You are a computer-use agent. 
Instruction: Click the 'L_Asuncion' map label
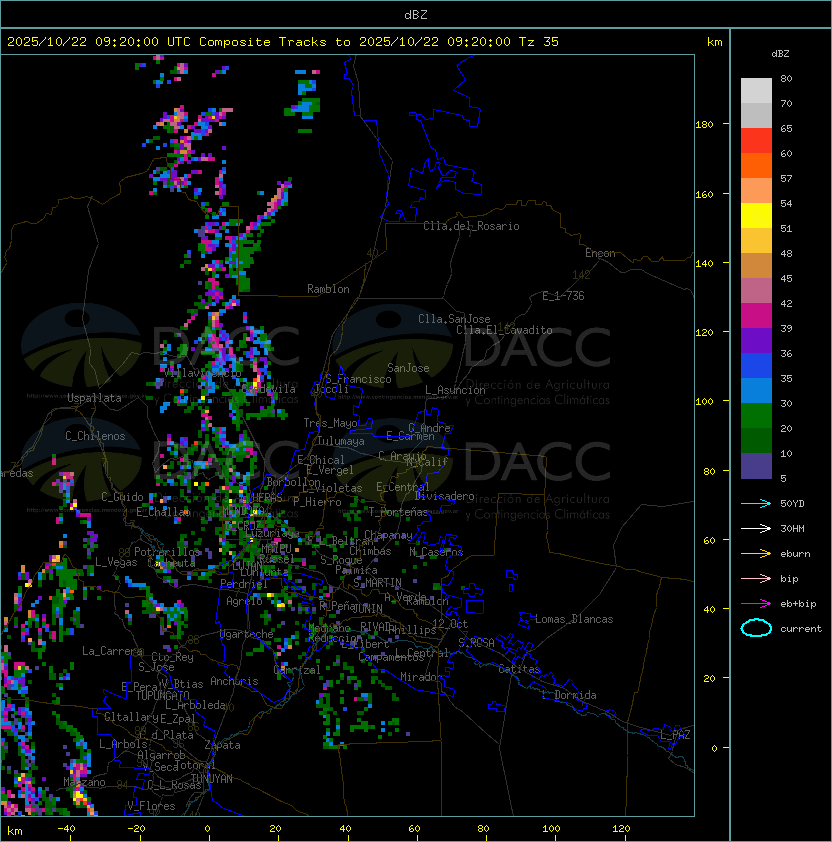455,390
